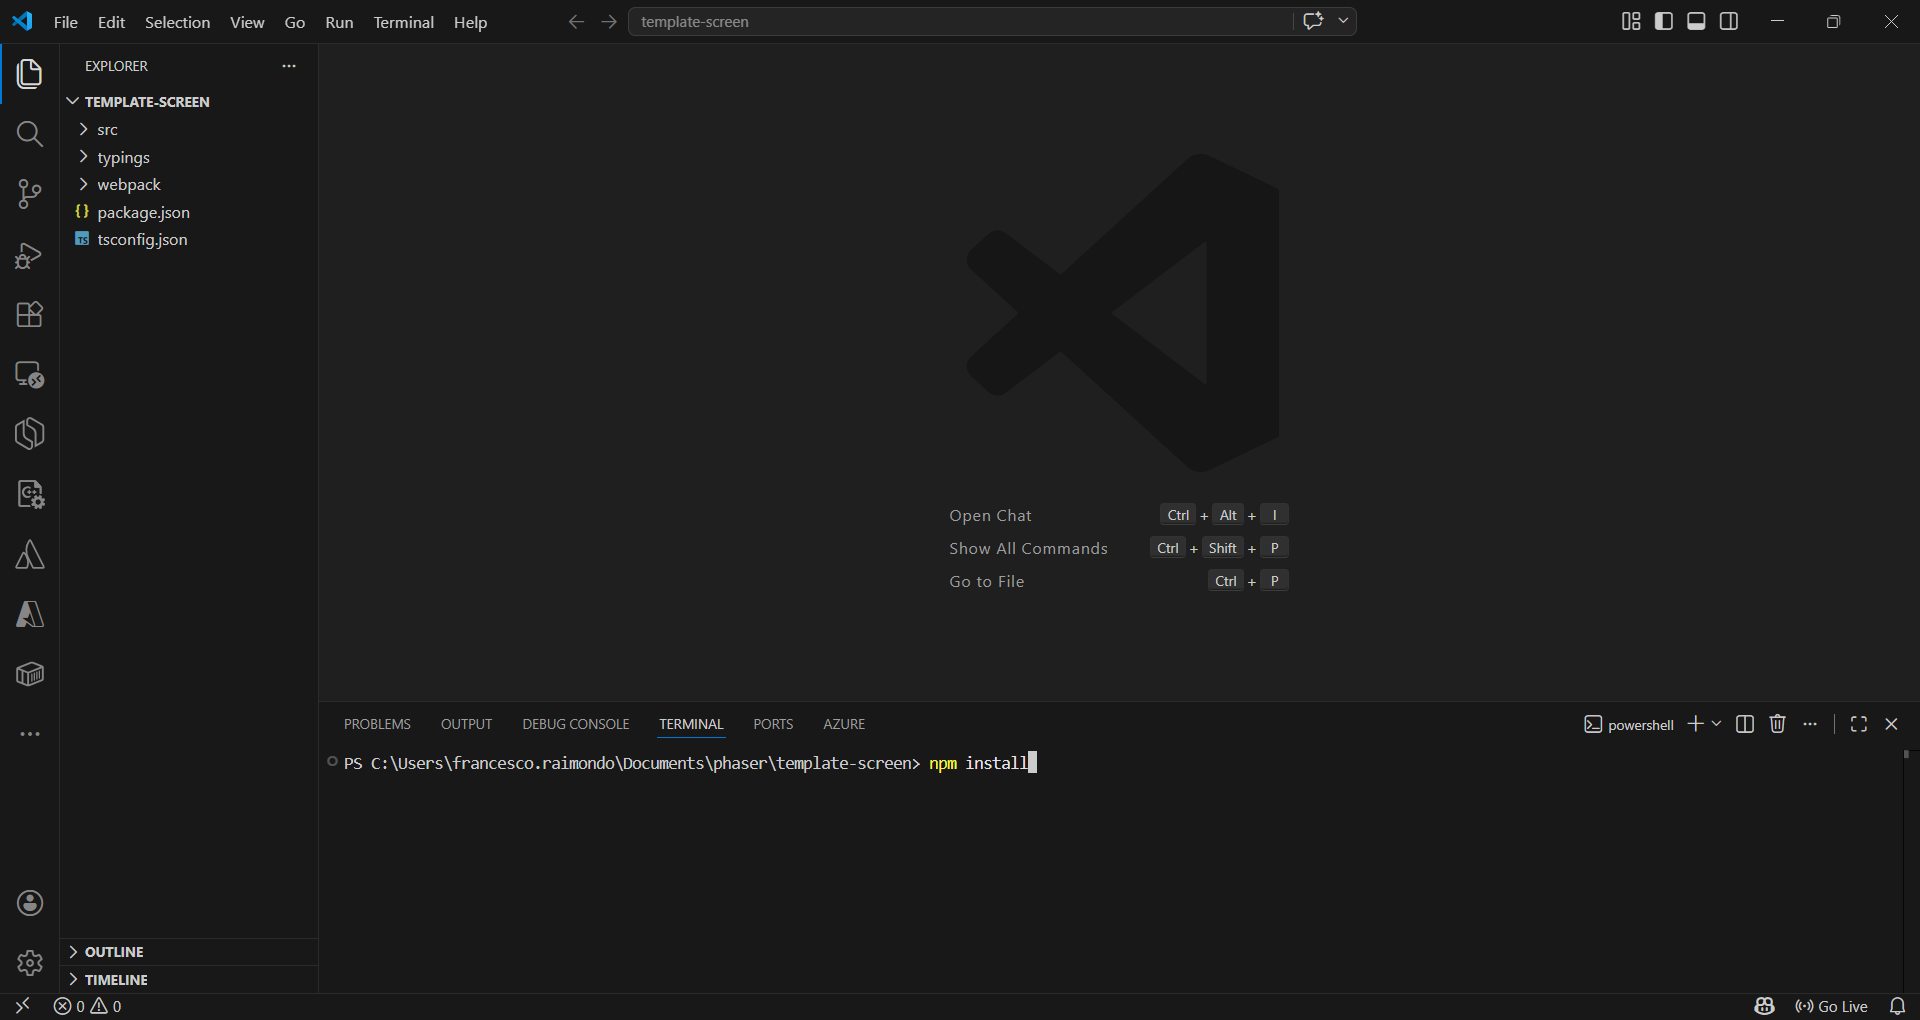The width and height of the screenshot is (1920, 1020).
Task: Open the chat dropdown in title bar
Action: [x=1343, y=21]
